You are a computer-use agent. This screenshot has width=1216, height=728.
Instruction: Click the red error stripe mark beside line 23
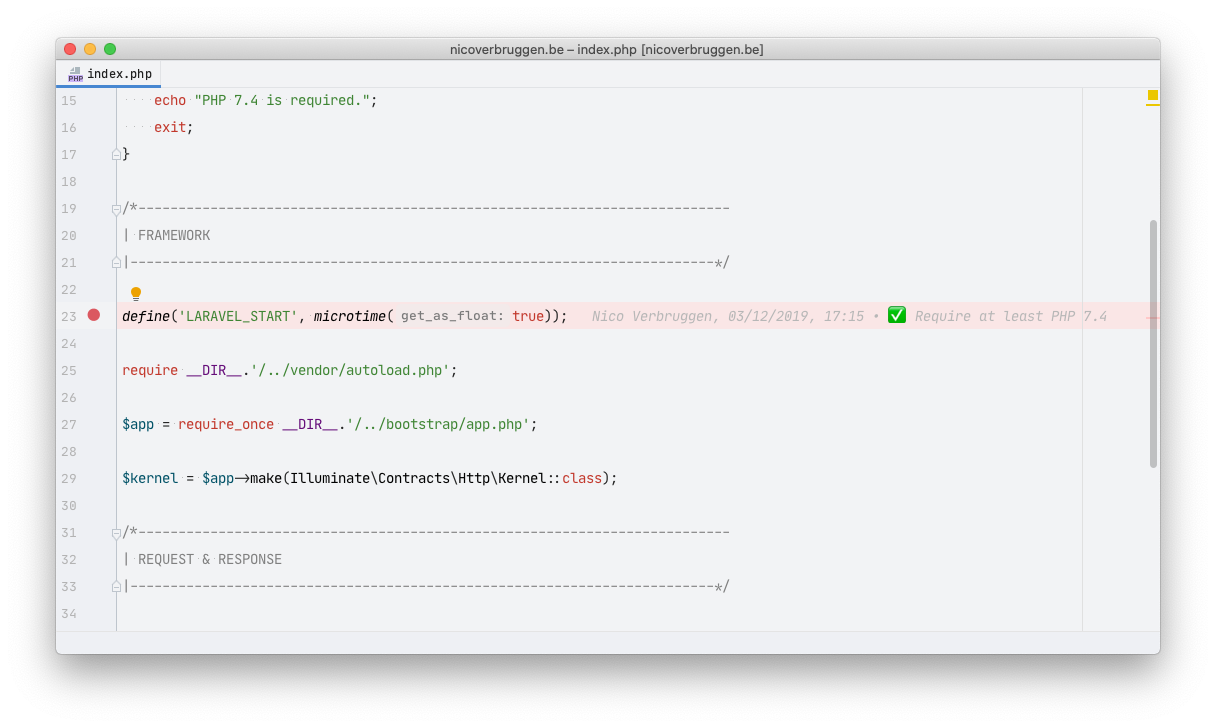1153,316
